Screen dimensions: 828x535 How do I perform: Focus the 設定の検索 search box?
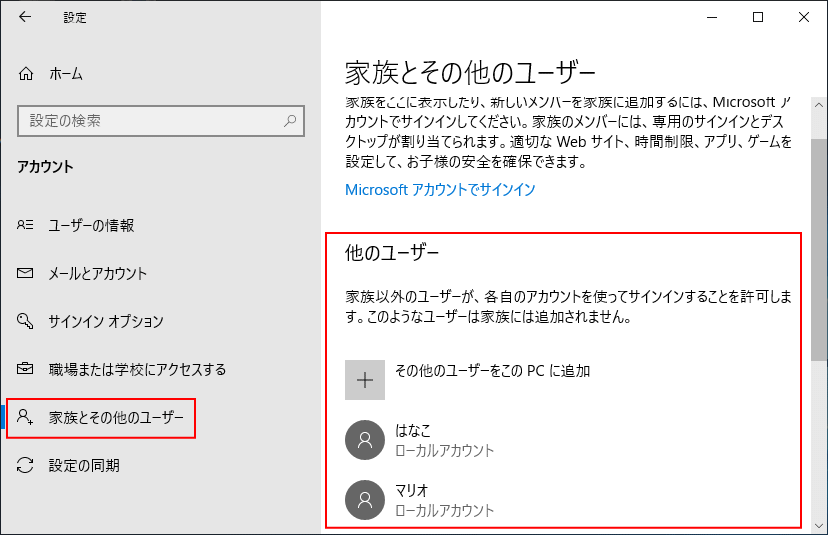pyautogui.click(x=150, y=121)
